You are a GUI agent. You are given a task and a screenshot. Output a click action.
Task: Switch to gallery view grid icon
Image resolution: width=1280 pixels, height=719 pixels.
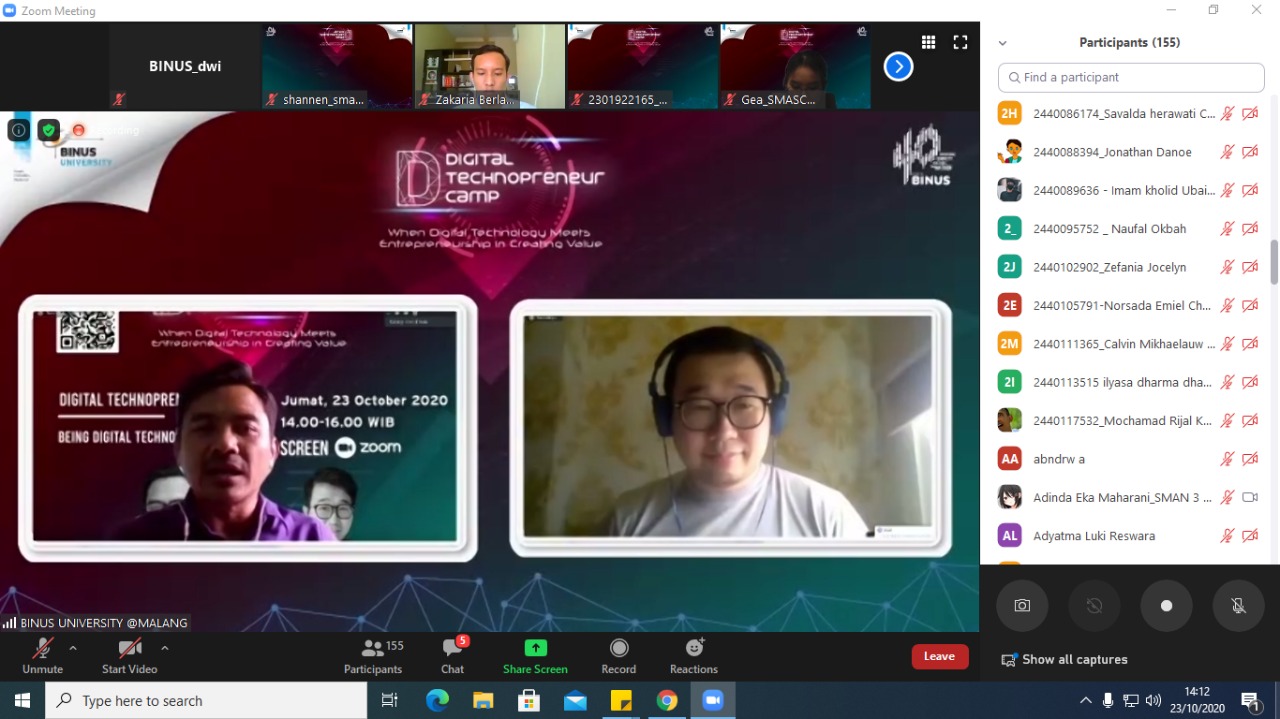pos(929,42)
